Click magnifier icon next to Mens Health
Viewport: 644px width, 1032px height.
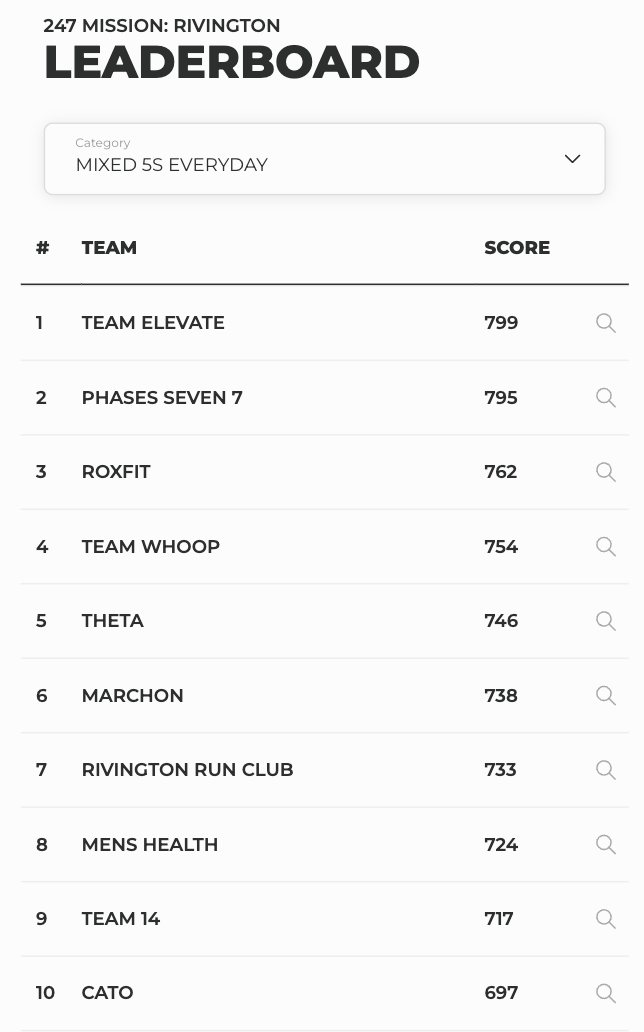click(606, 844)
